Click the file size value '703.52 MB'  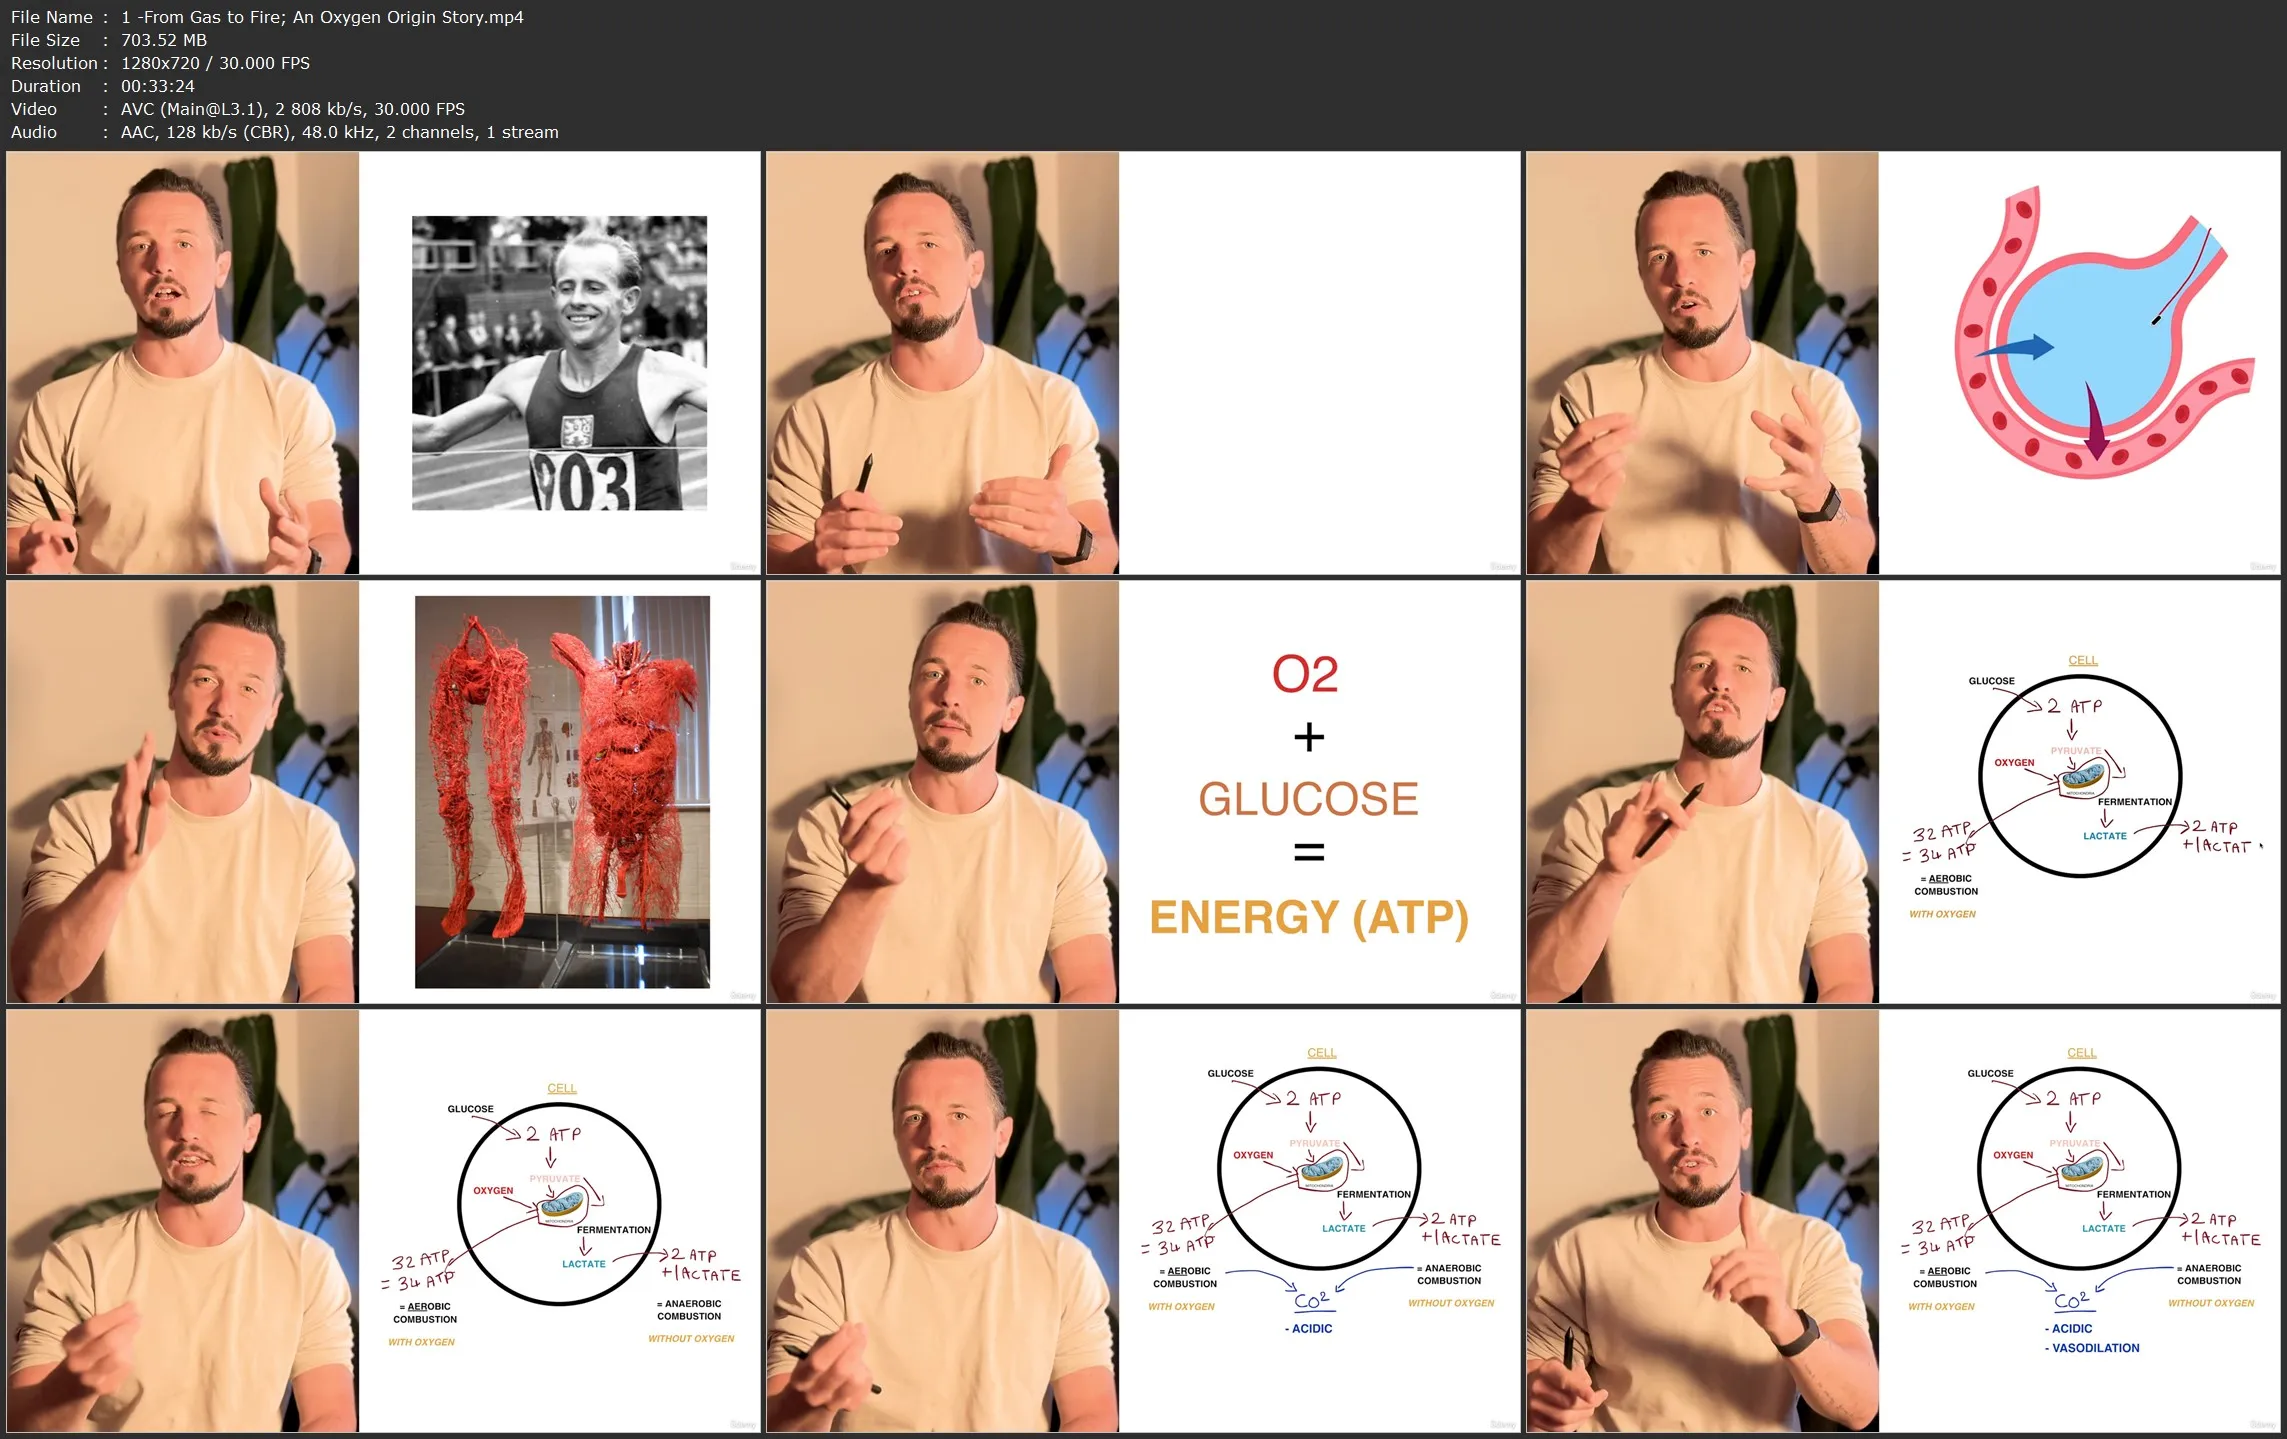[164, 40]
